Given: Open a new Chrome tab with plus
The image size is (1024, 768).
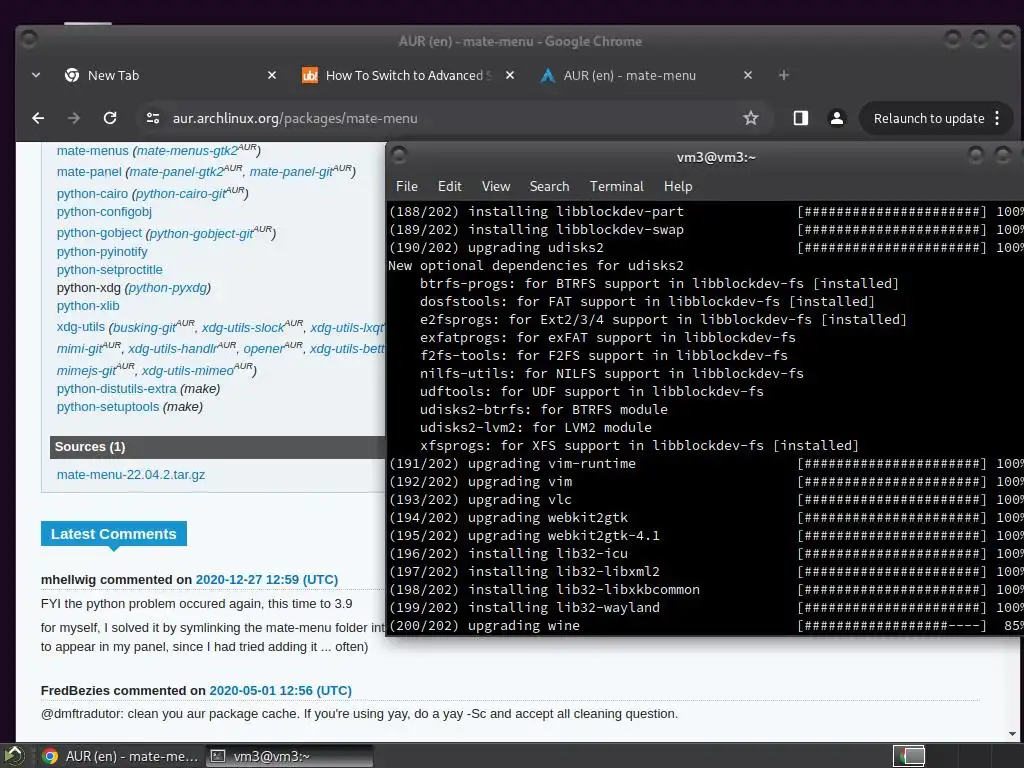Looking at the screenshot, I should tap(784, 75).
